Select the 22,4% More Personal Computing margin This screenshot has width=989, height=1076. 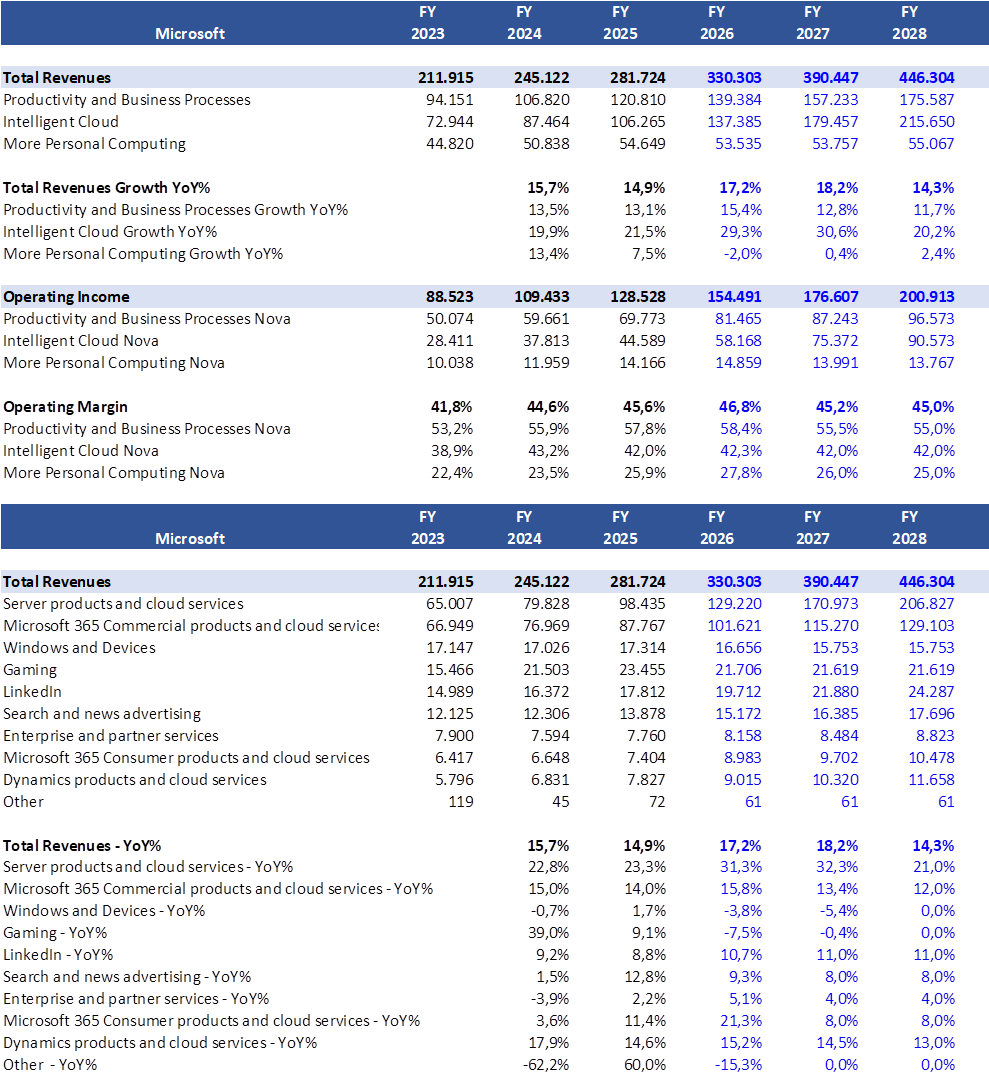click(452, 473)
